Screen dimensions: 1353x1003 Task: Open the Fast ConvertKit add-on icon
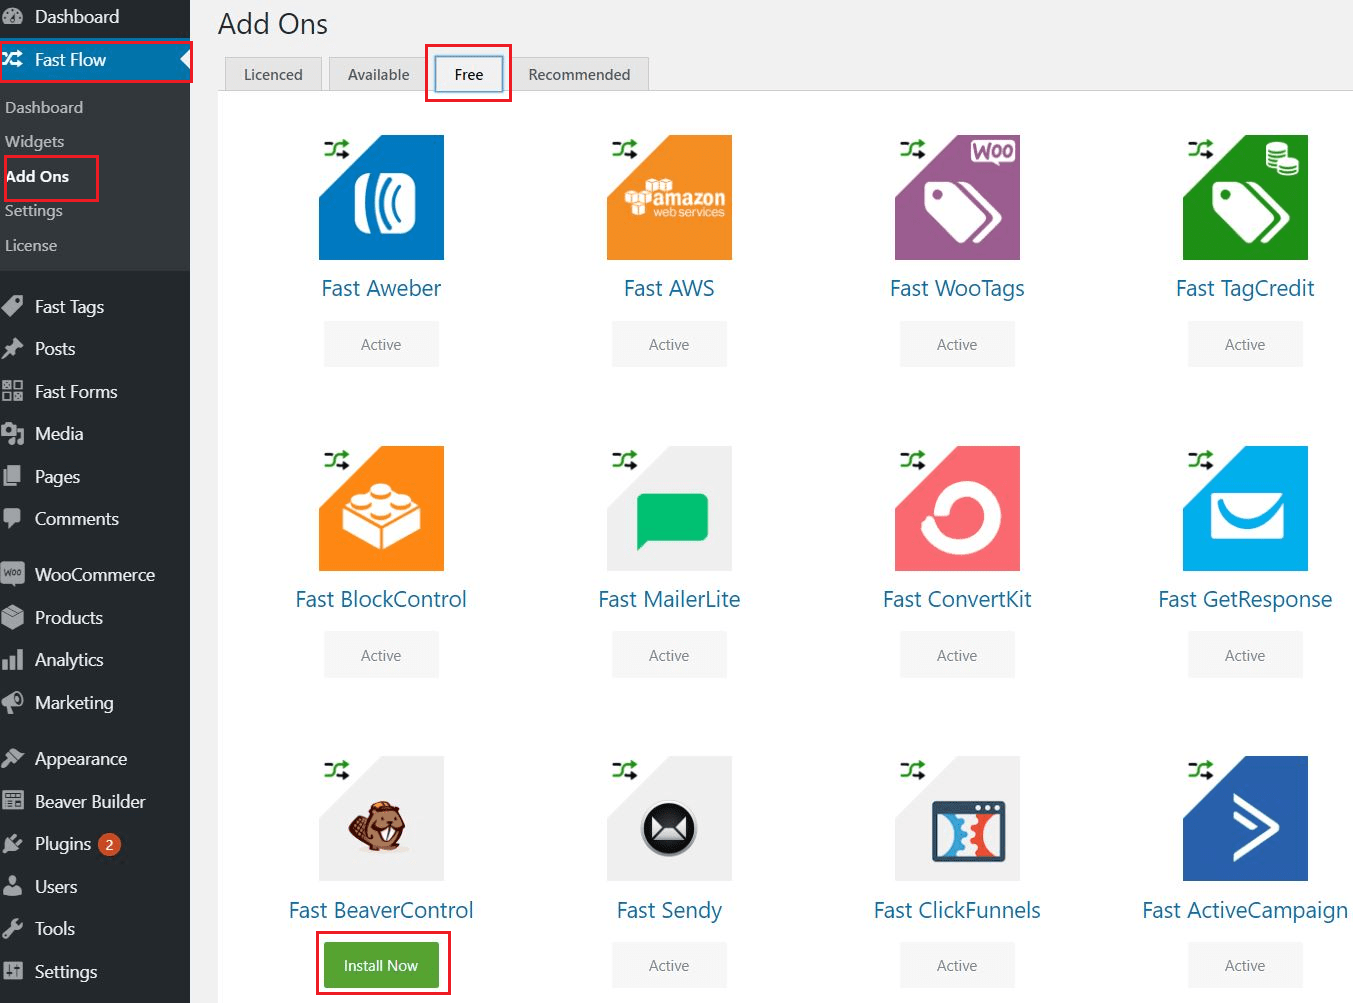(x=957, y=508)
